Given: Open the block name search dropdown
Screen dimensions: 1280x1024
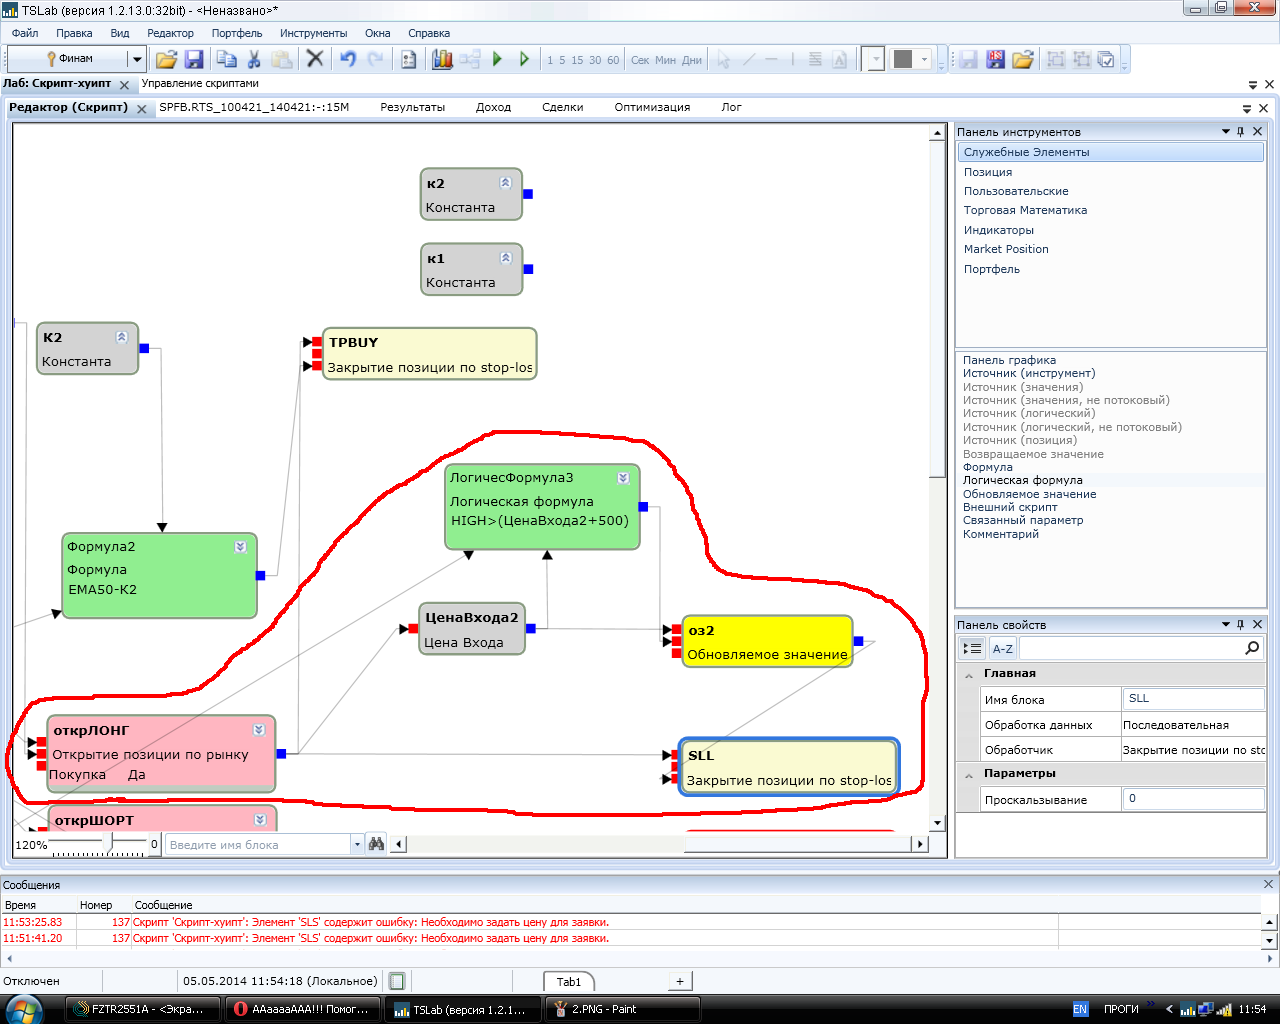Looking at the screenshot, I should (x=357, y=845).
